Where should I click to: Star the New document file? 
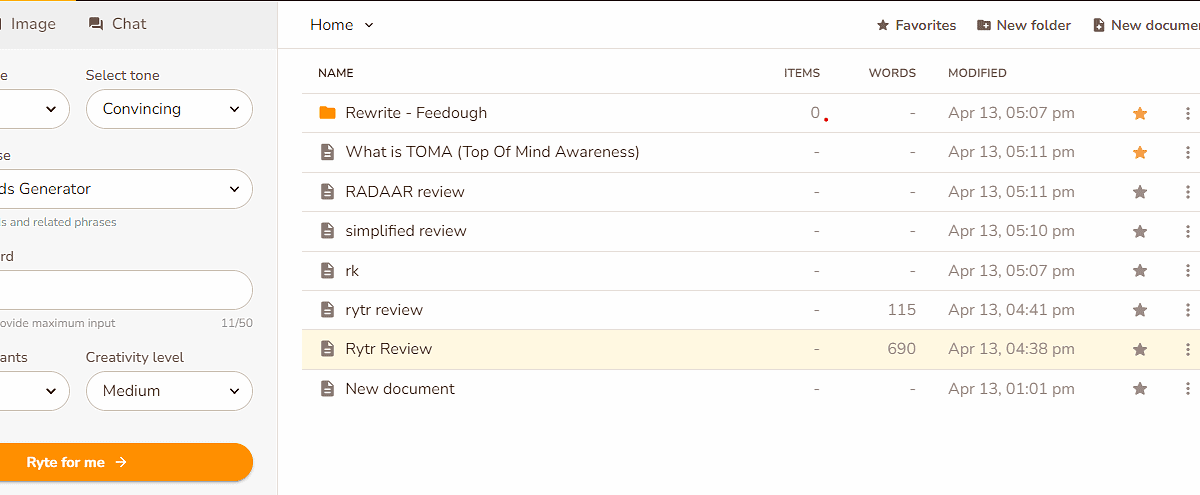pos(1140,389)
